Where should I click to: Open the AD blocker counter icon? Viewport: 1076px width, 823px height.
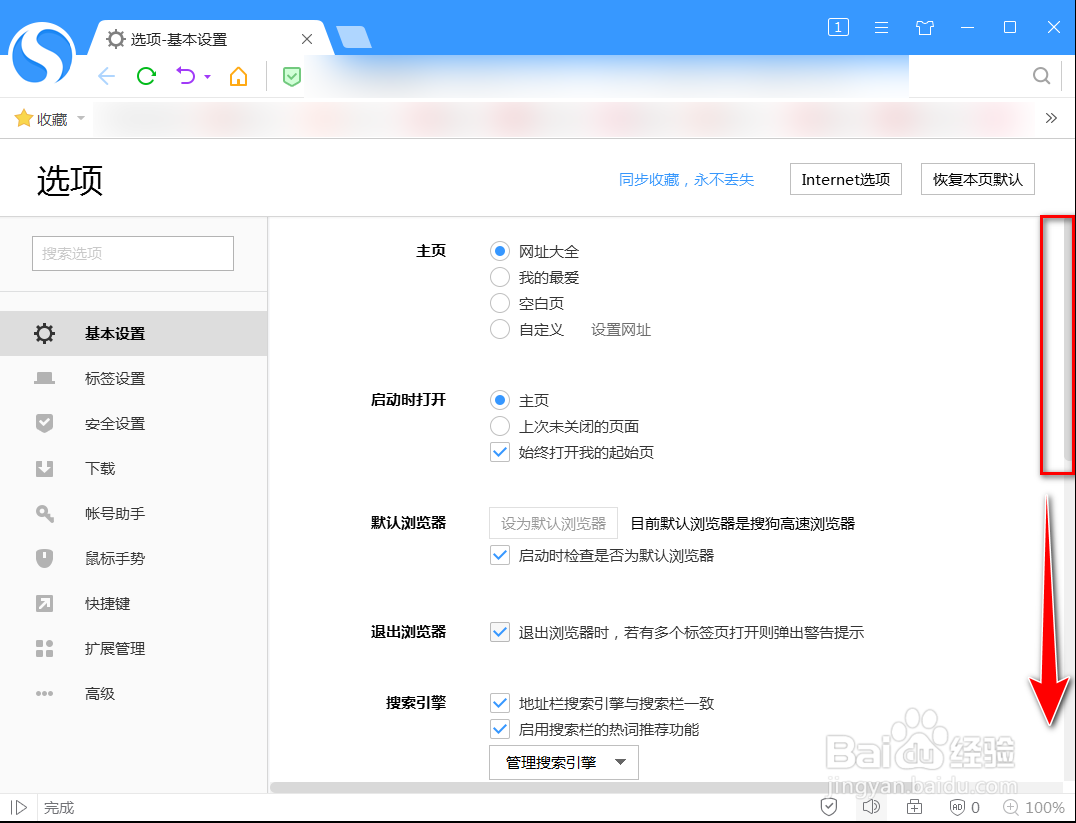click(x=963, y=807)
